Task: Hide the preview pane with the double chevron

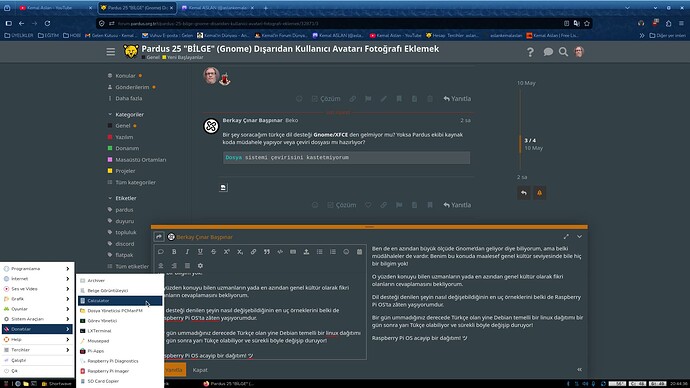Action: [x=580, y=370]
